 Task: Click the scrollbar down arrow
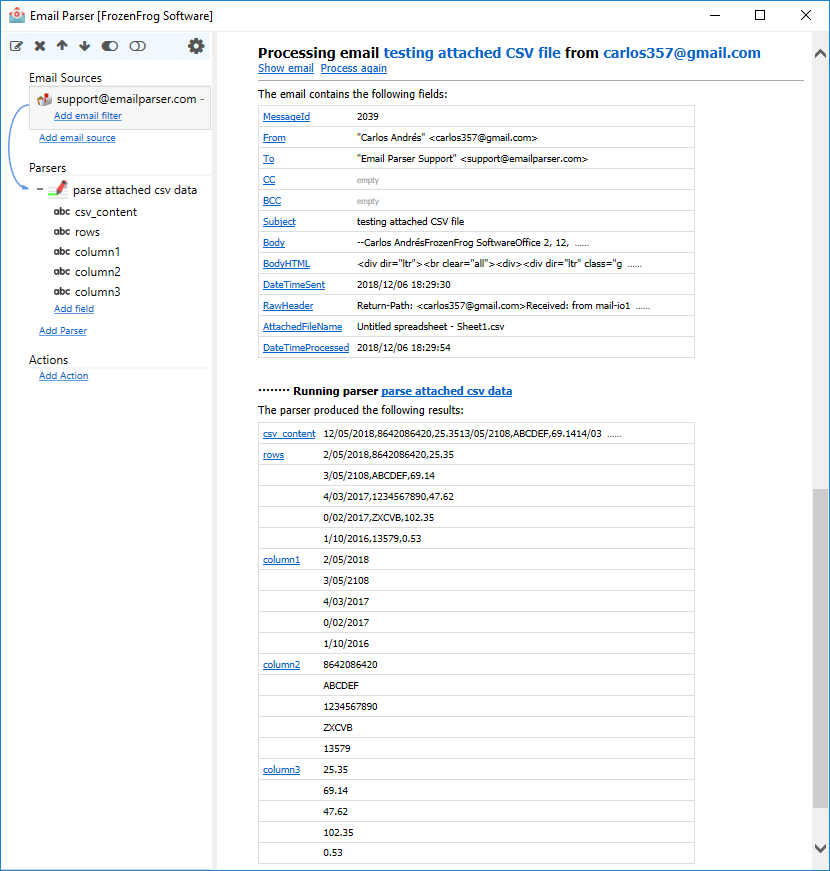pyautogui.click(x=820, y=848)
